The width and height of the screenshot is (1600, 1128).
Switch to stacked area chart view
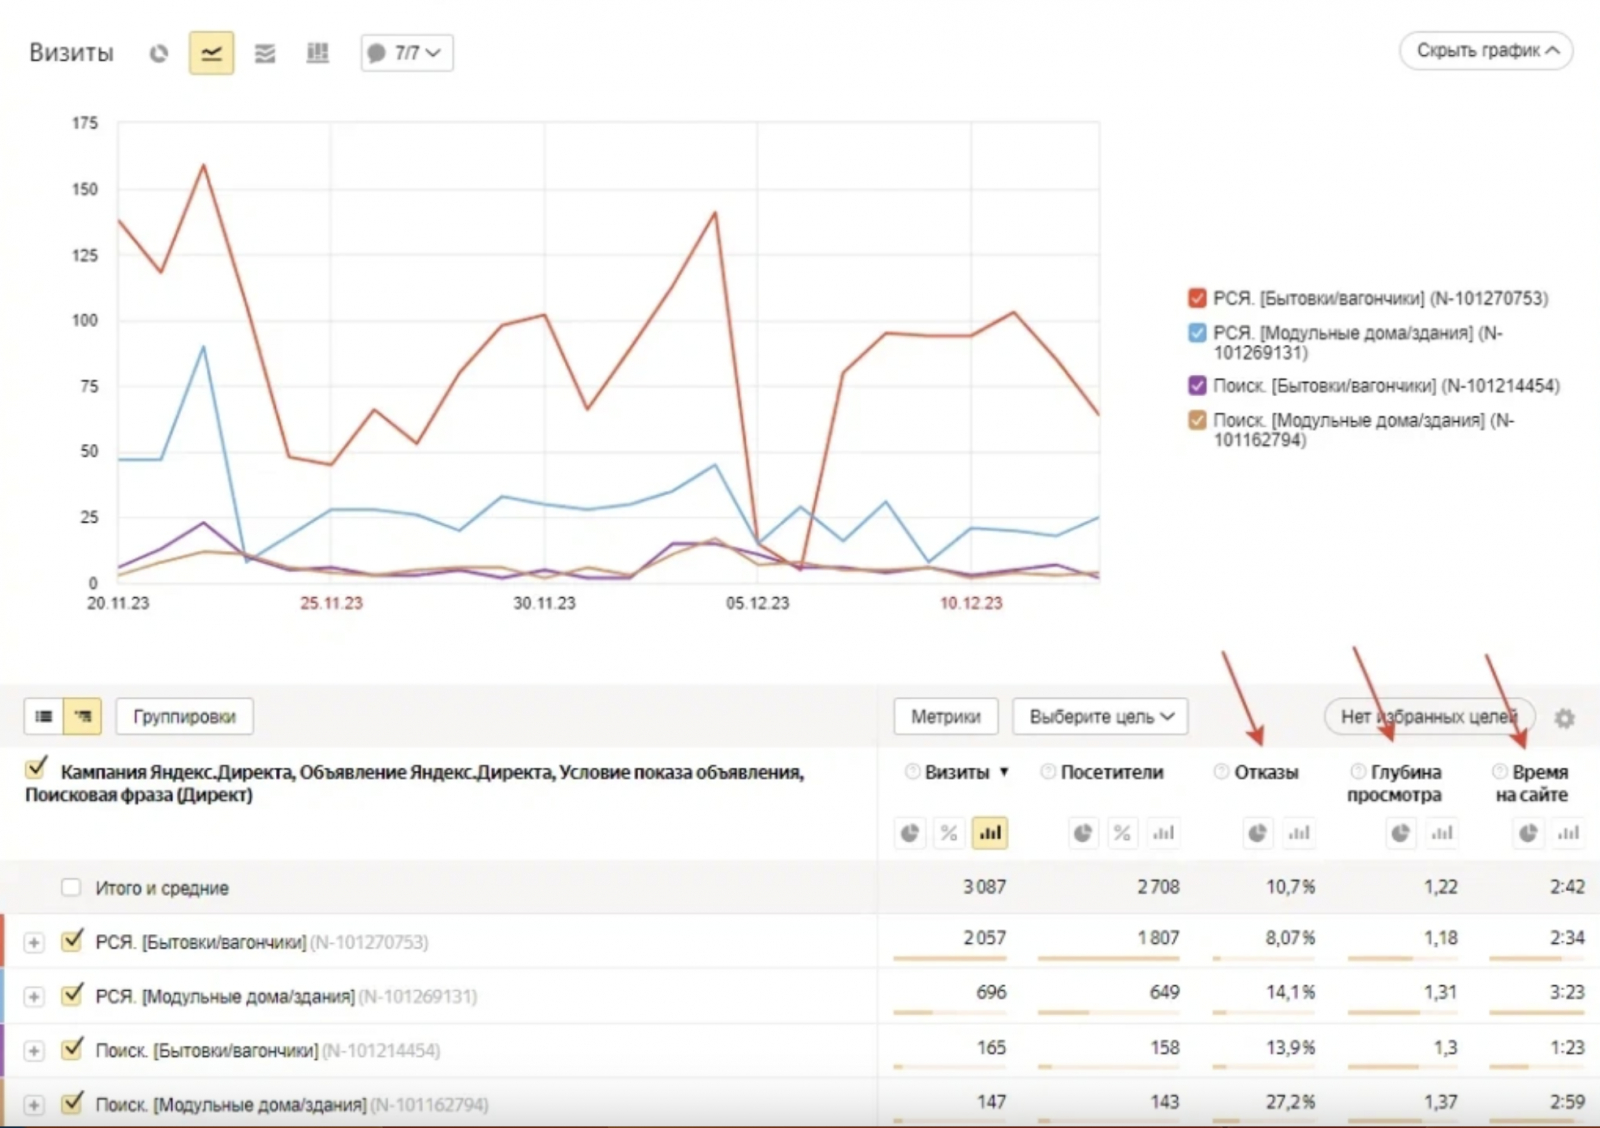point(265,53)
